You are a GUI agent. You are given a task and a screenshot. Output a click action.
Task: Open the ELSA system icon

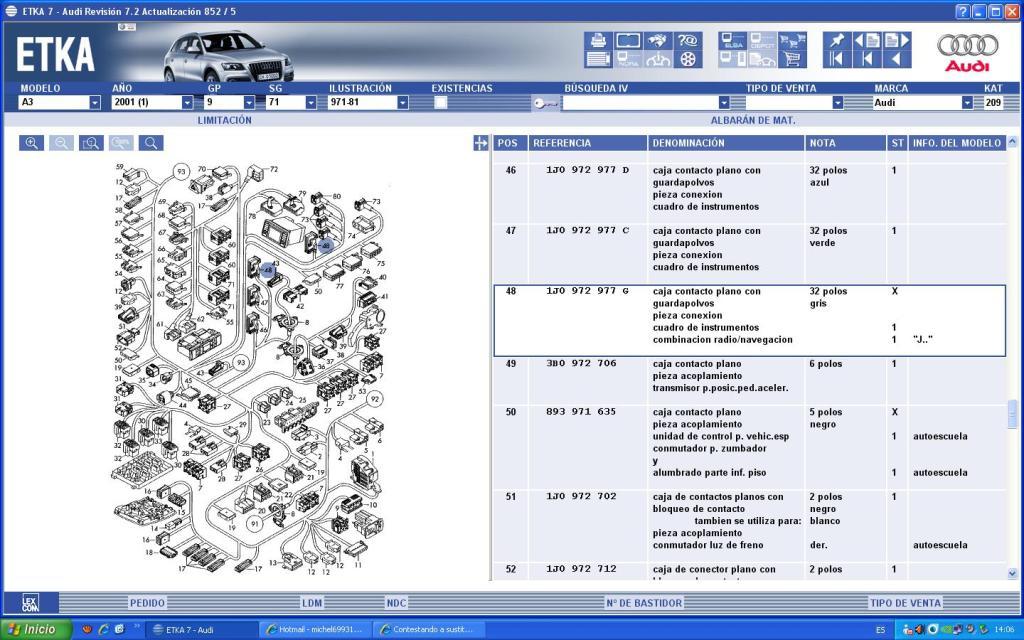(x=733, y=40)
